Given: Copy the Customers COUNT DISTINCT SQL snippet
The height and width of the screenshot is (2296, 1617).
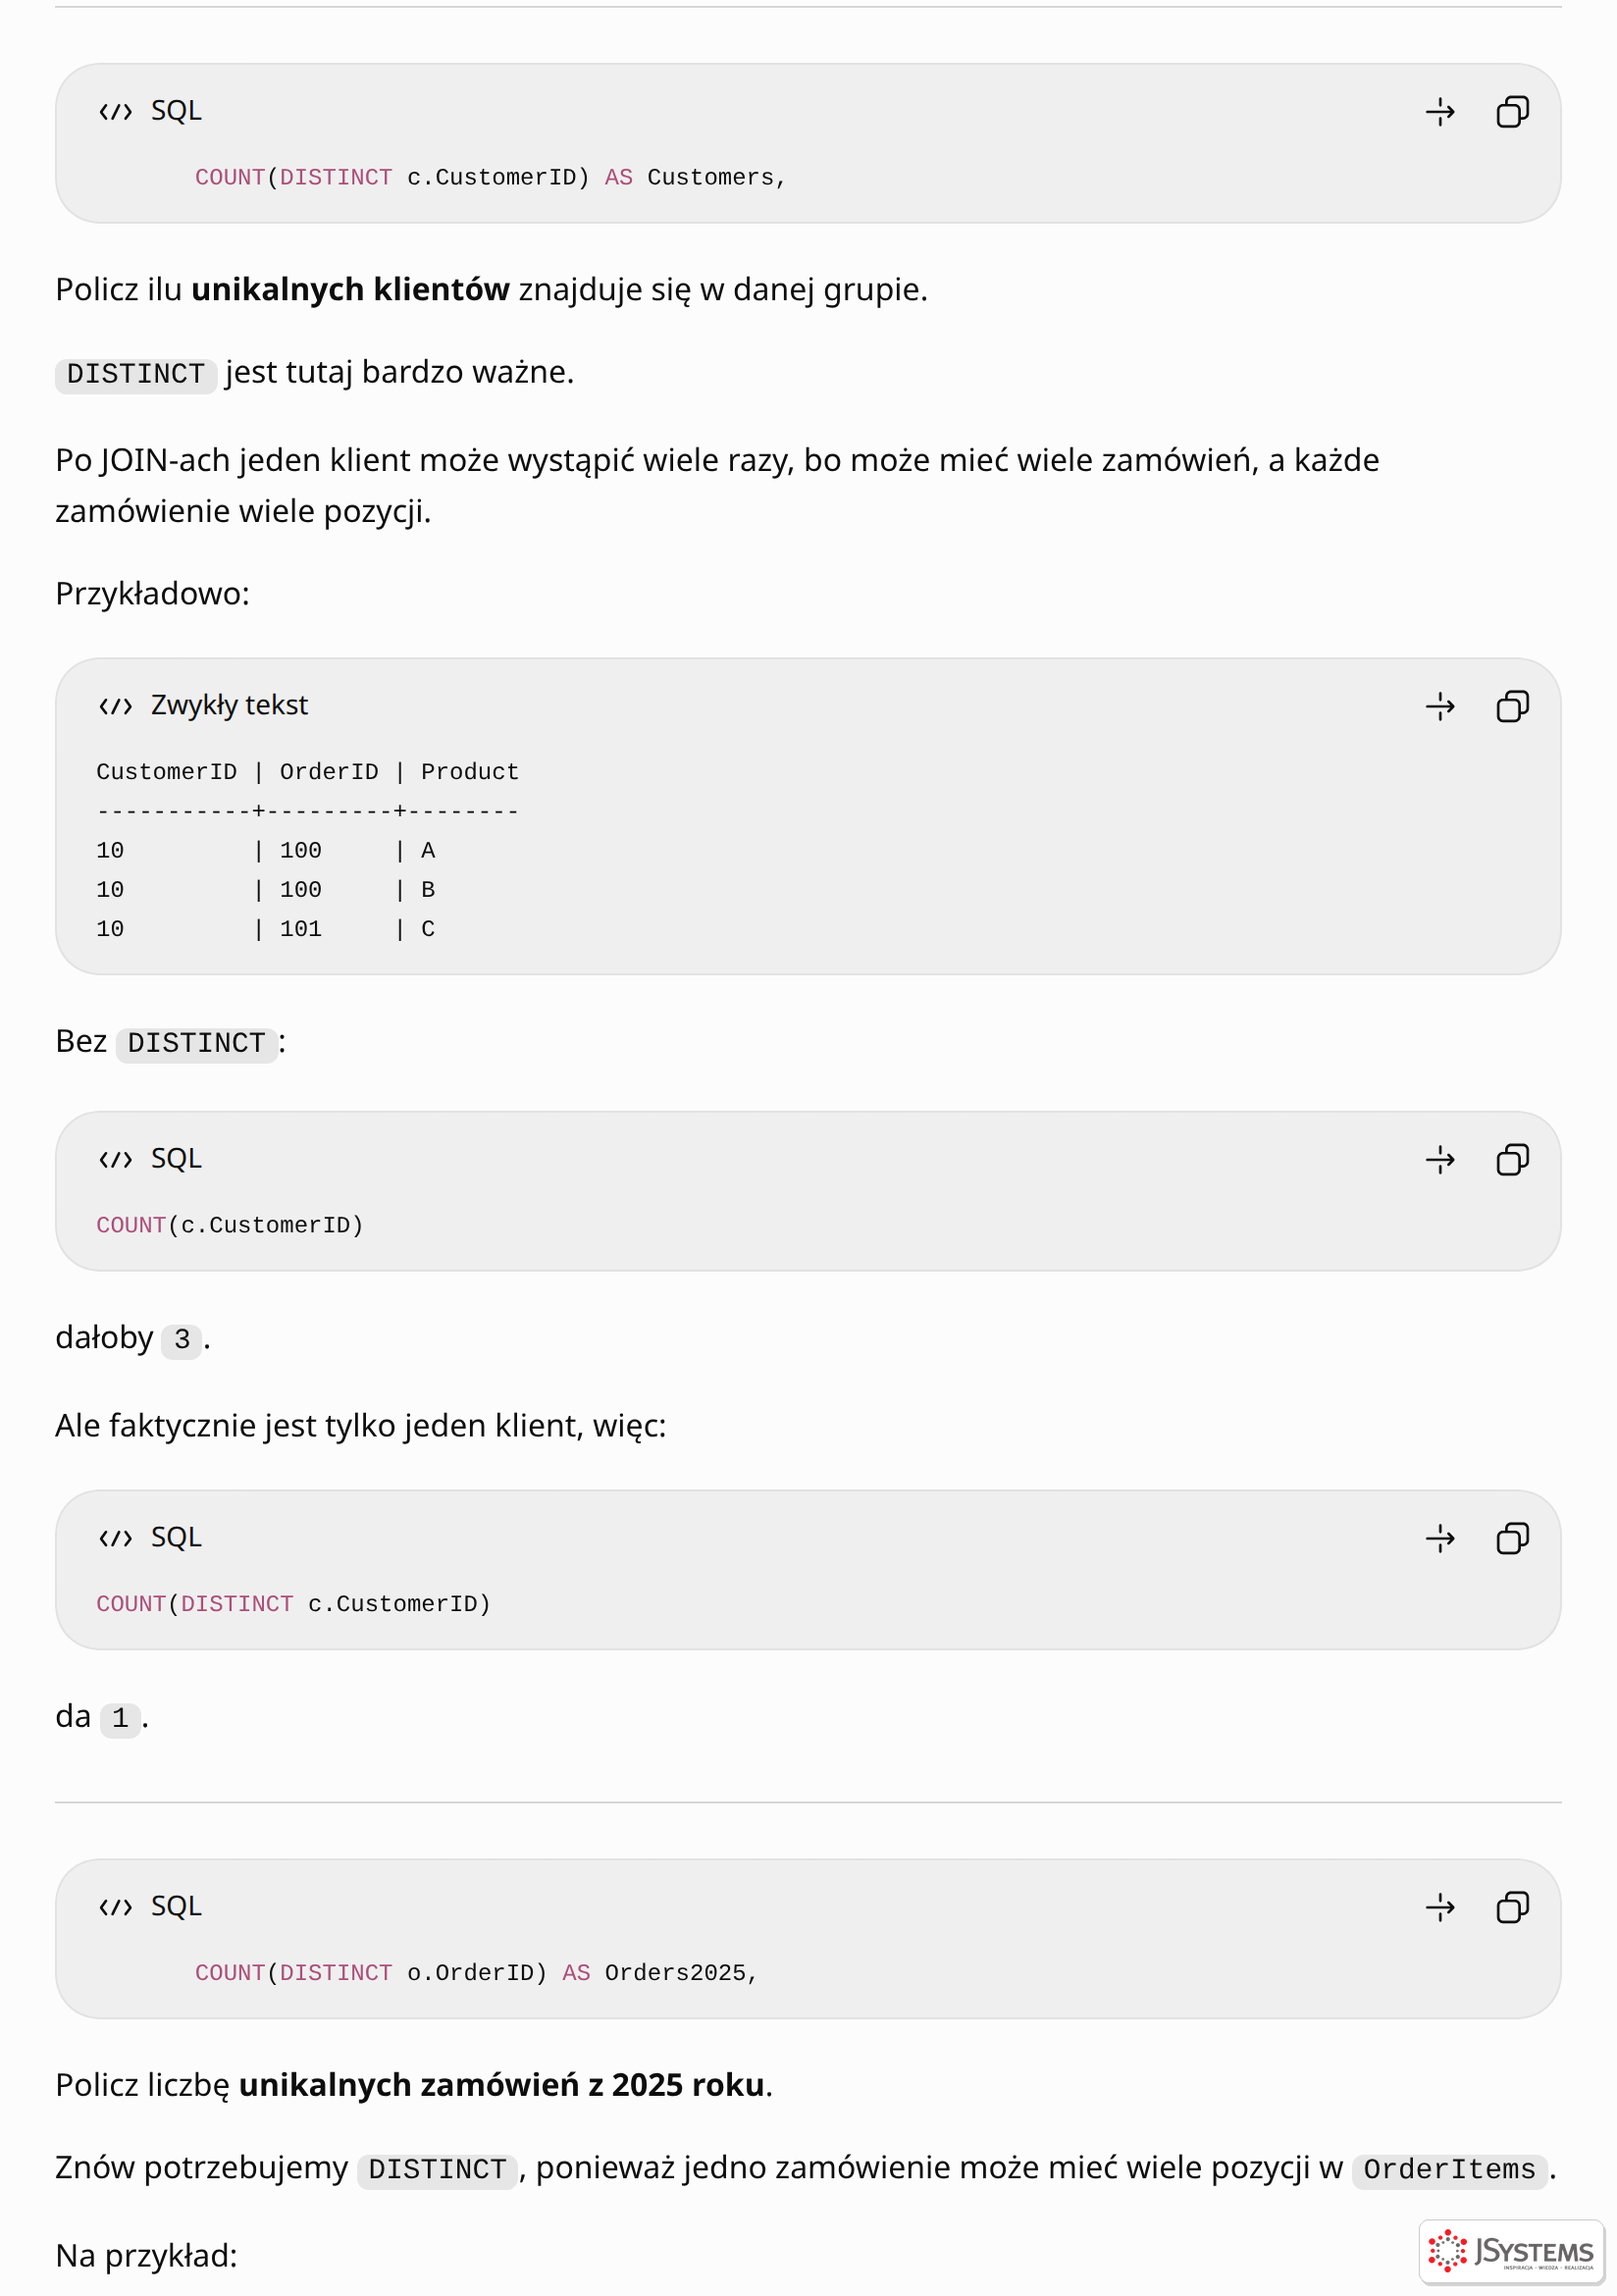Looking at the screenshot, I should (x=1512, y=112).
